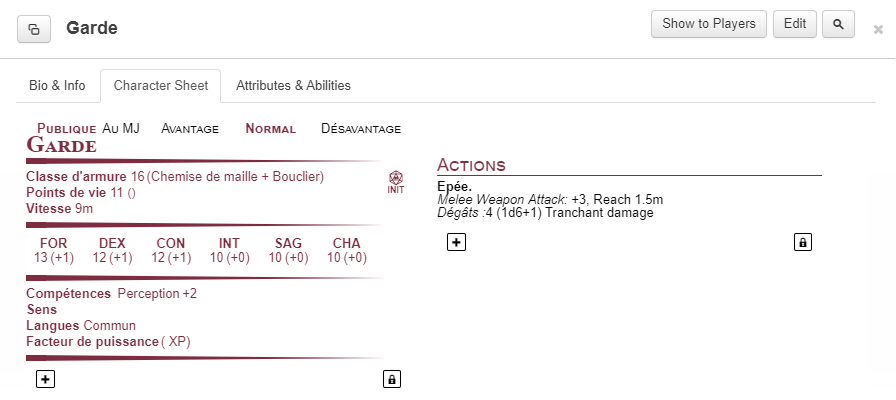This screenshot has height=400, width=896.
Task: Add a trait with the left plus icon
Action: pos(45,379)
